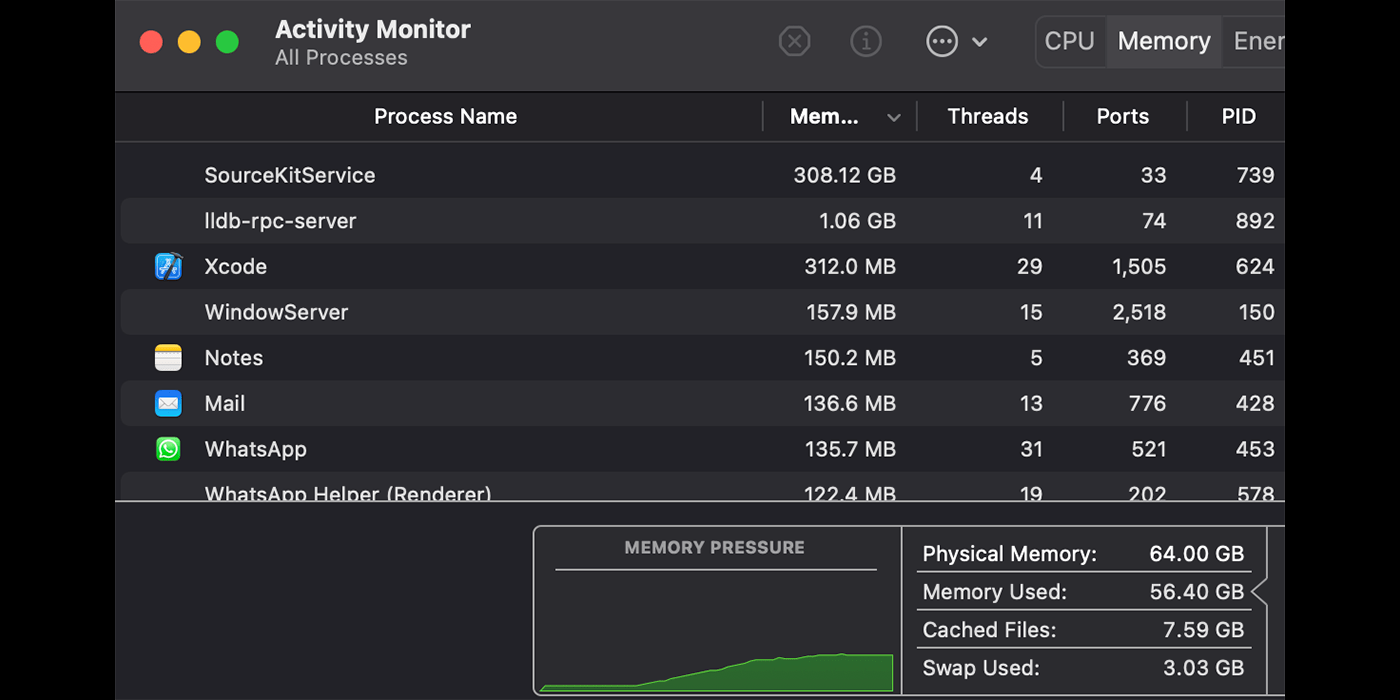
Task: Minimize window with yellow button
Action: [189, 42]
